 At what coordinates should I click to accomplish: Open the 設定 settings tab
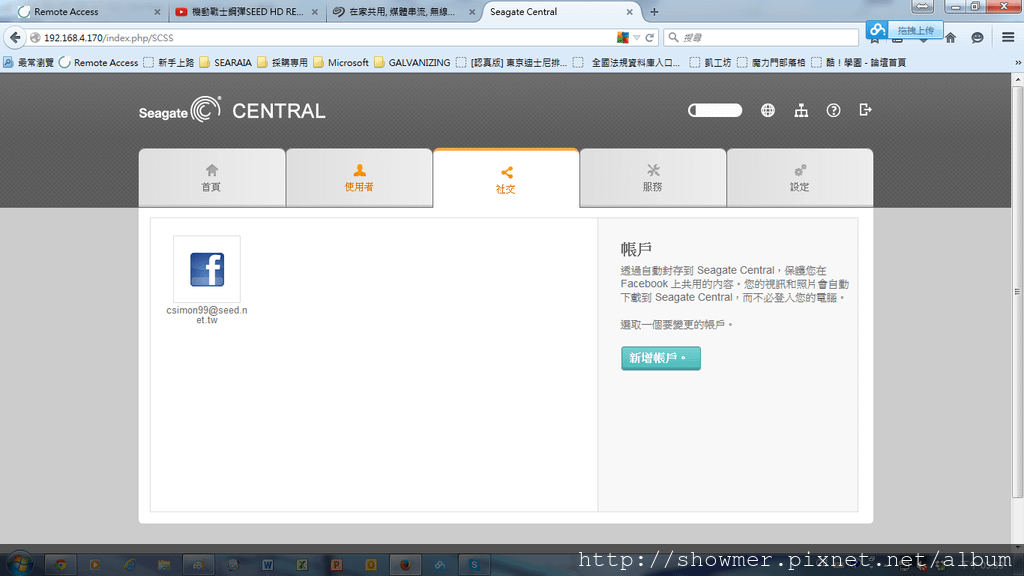[x=800, y=178]
